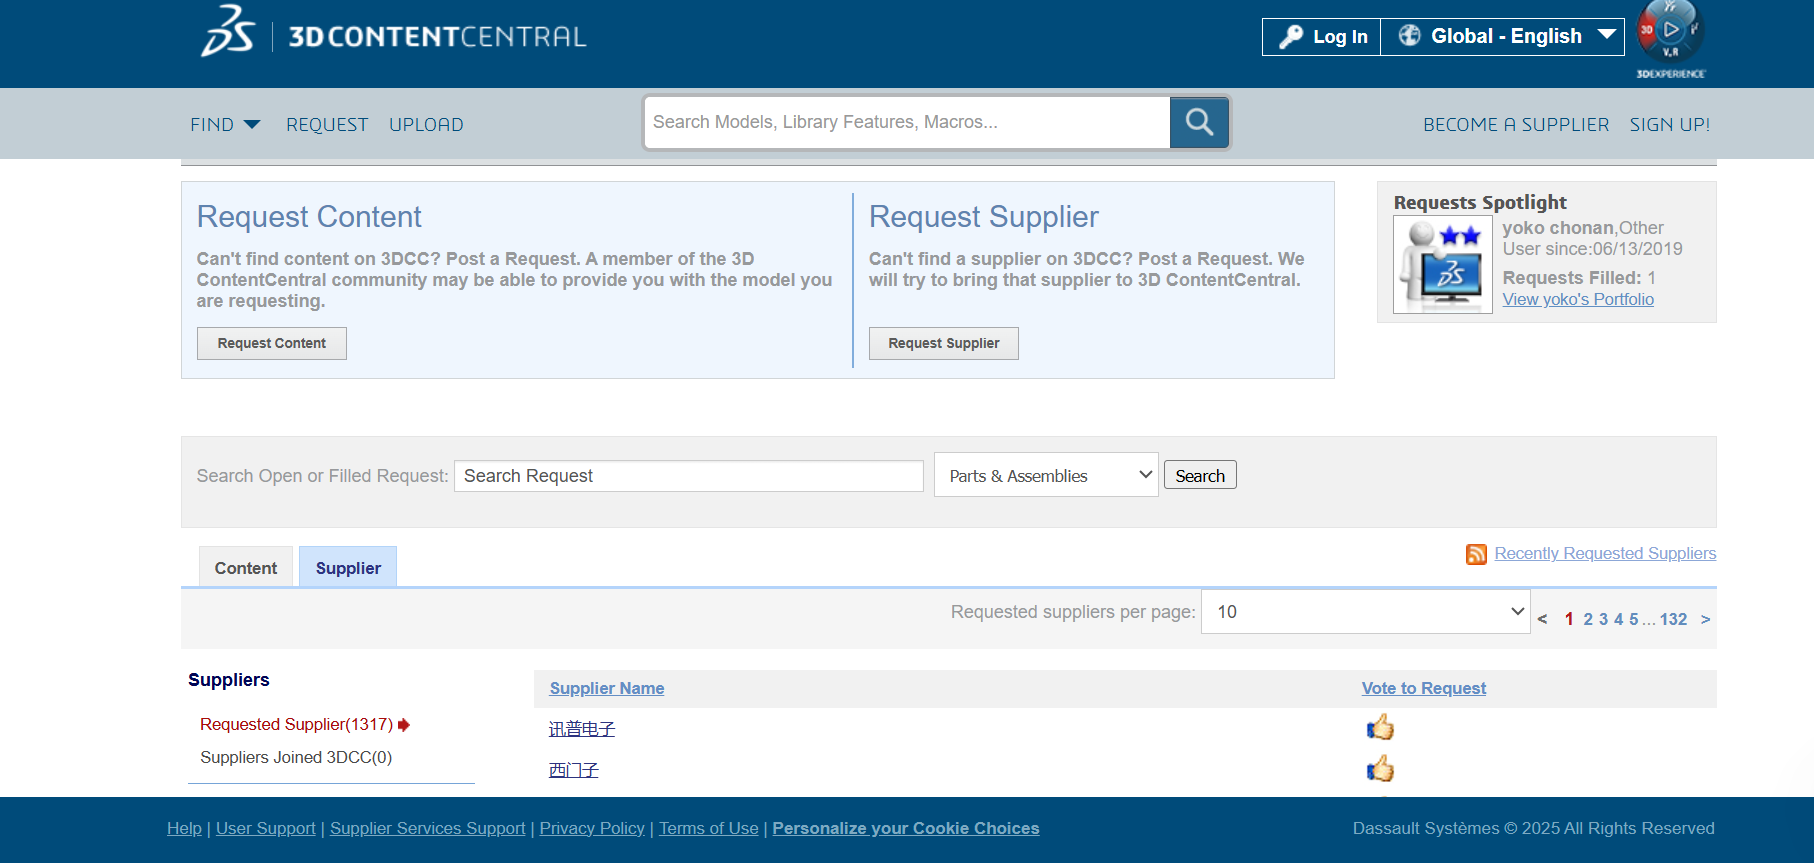
Task: Click the Requests Spotlight heading
Action: pyautogui.click(x=1480, y=202)
